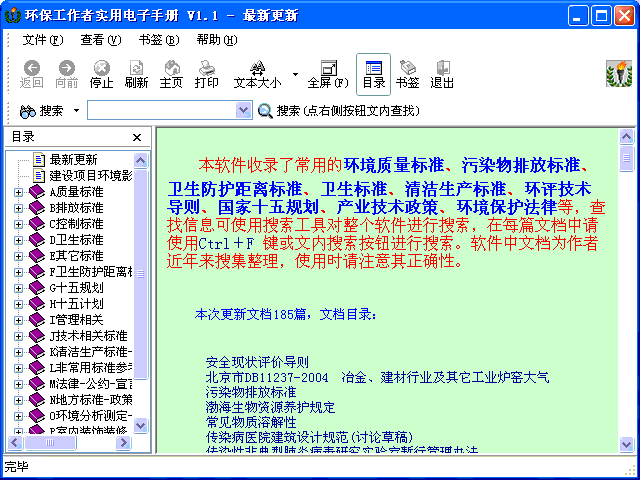Click the 刷新 (Refresh) toolbar icon

136,74
